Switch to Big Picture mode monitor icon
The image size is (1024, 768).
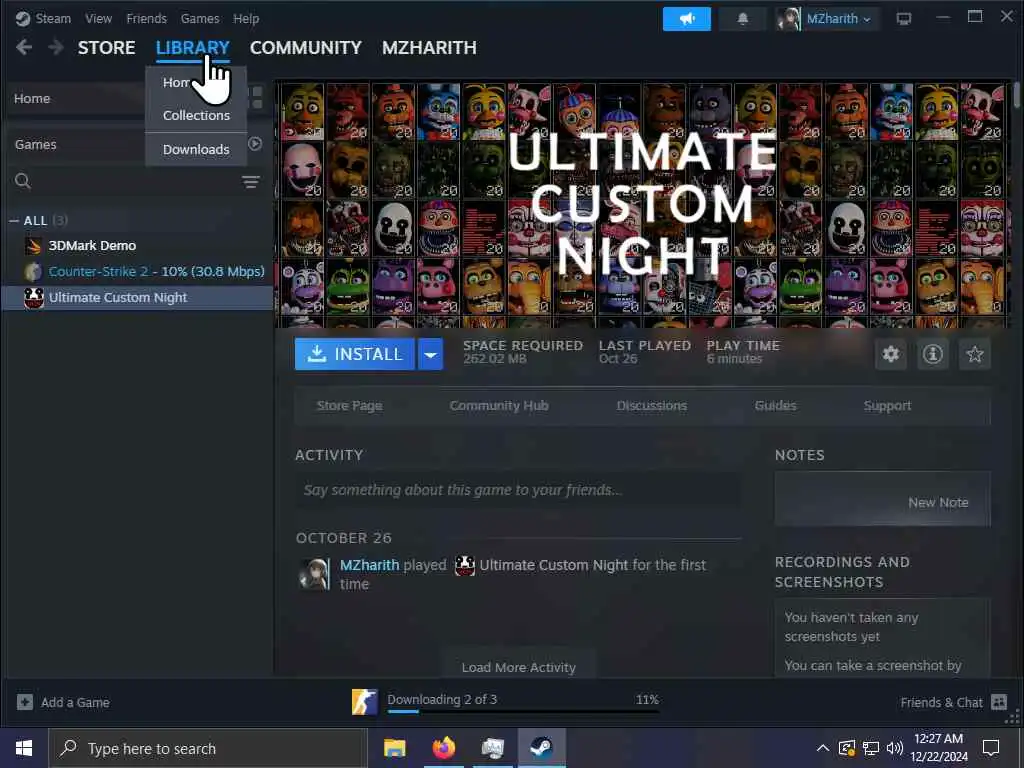904,19
